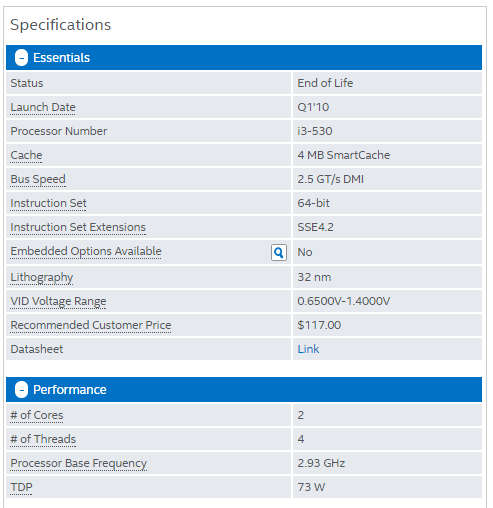Viewport: 493px width, 508px height.
Task: Click Processor Base Frequency label
Action: pyautogui.click(x=79, y=463)
